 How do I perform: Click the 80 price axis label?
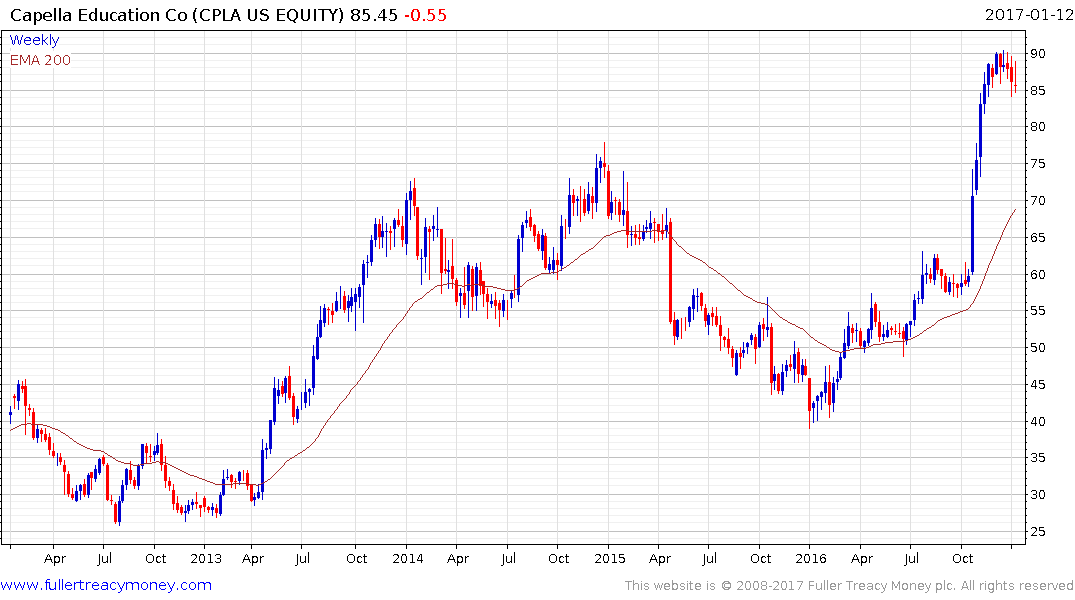[1037, 127]
